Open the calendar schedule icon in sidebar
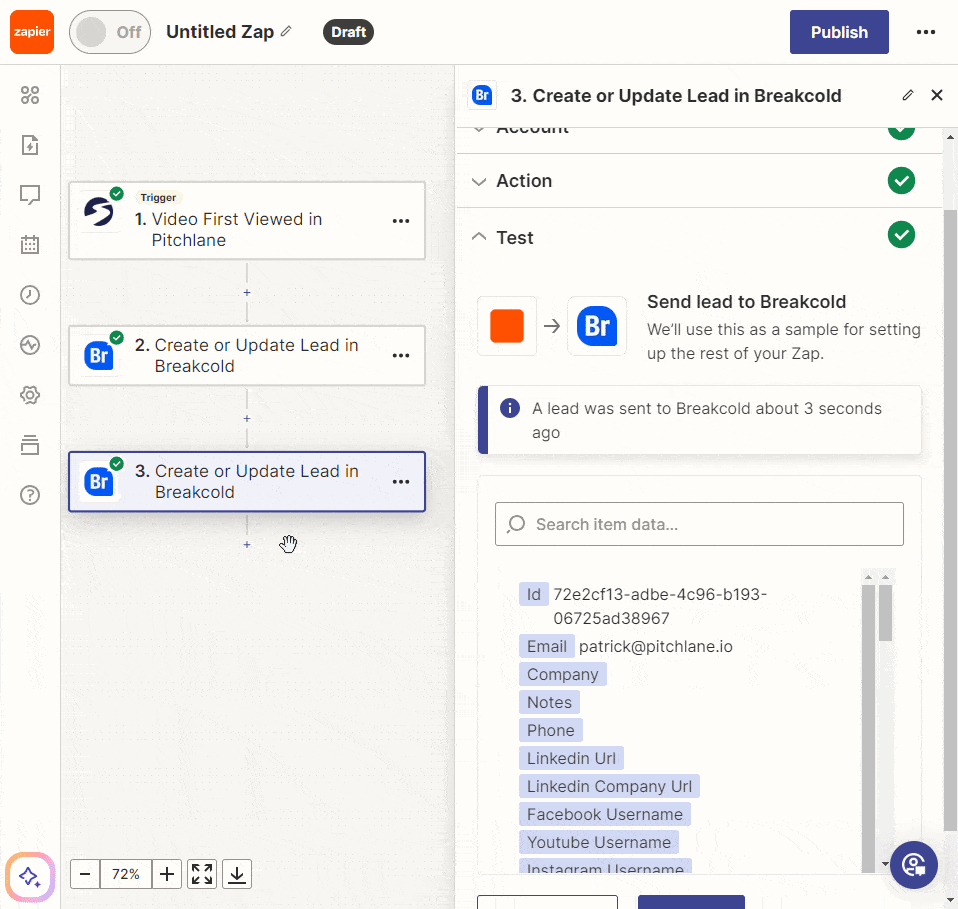958x909 pixels. [30, 244]
